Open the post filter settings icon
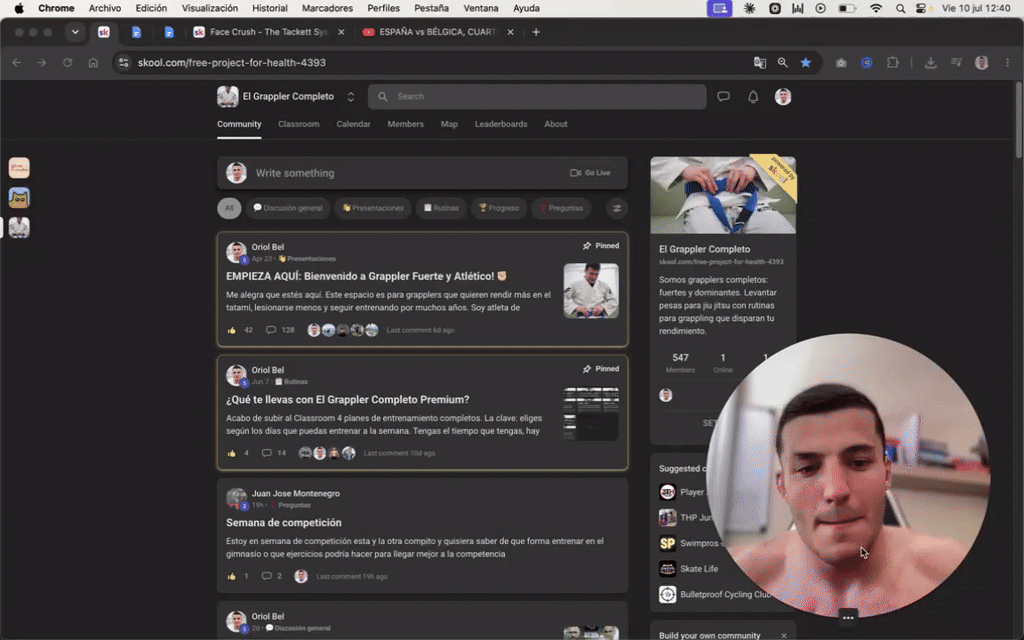The image size is (1024, 640). coord(616,208)
